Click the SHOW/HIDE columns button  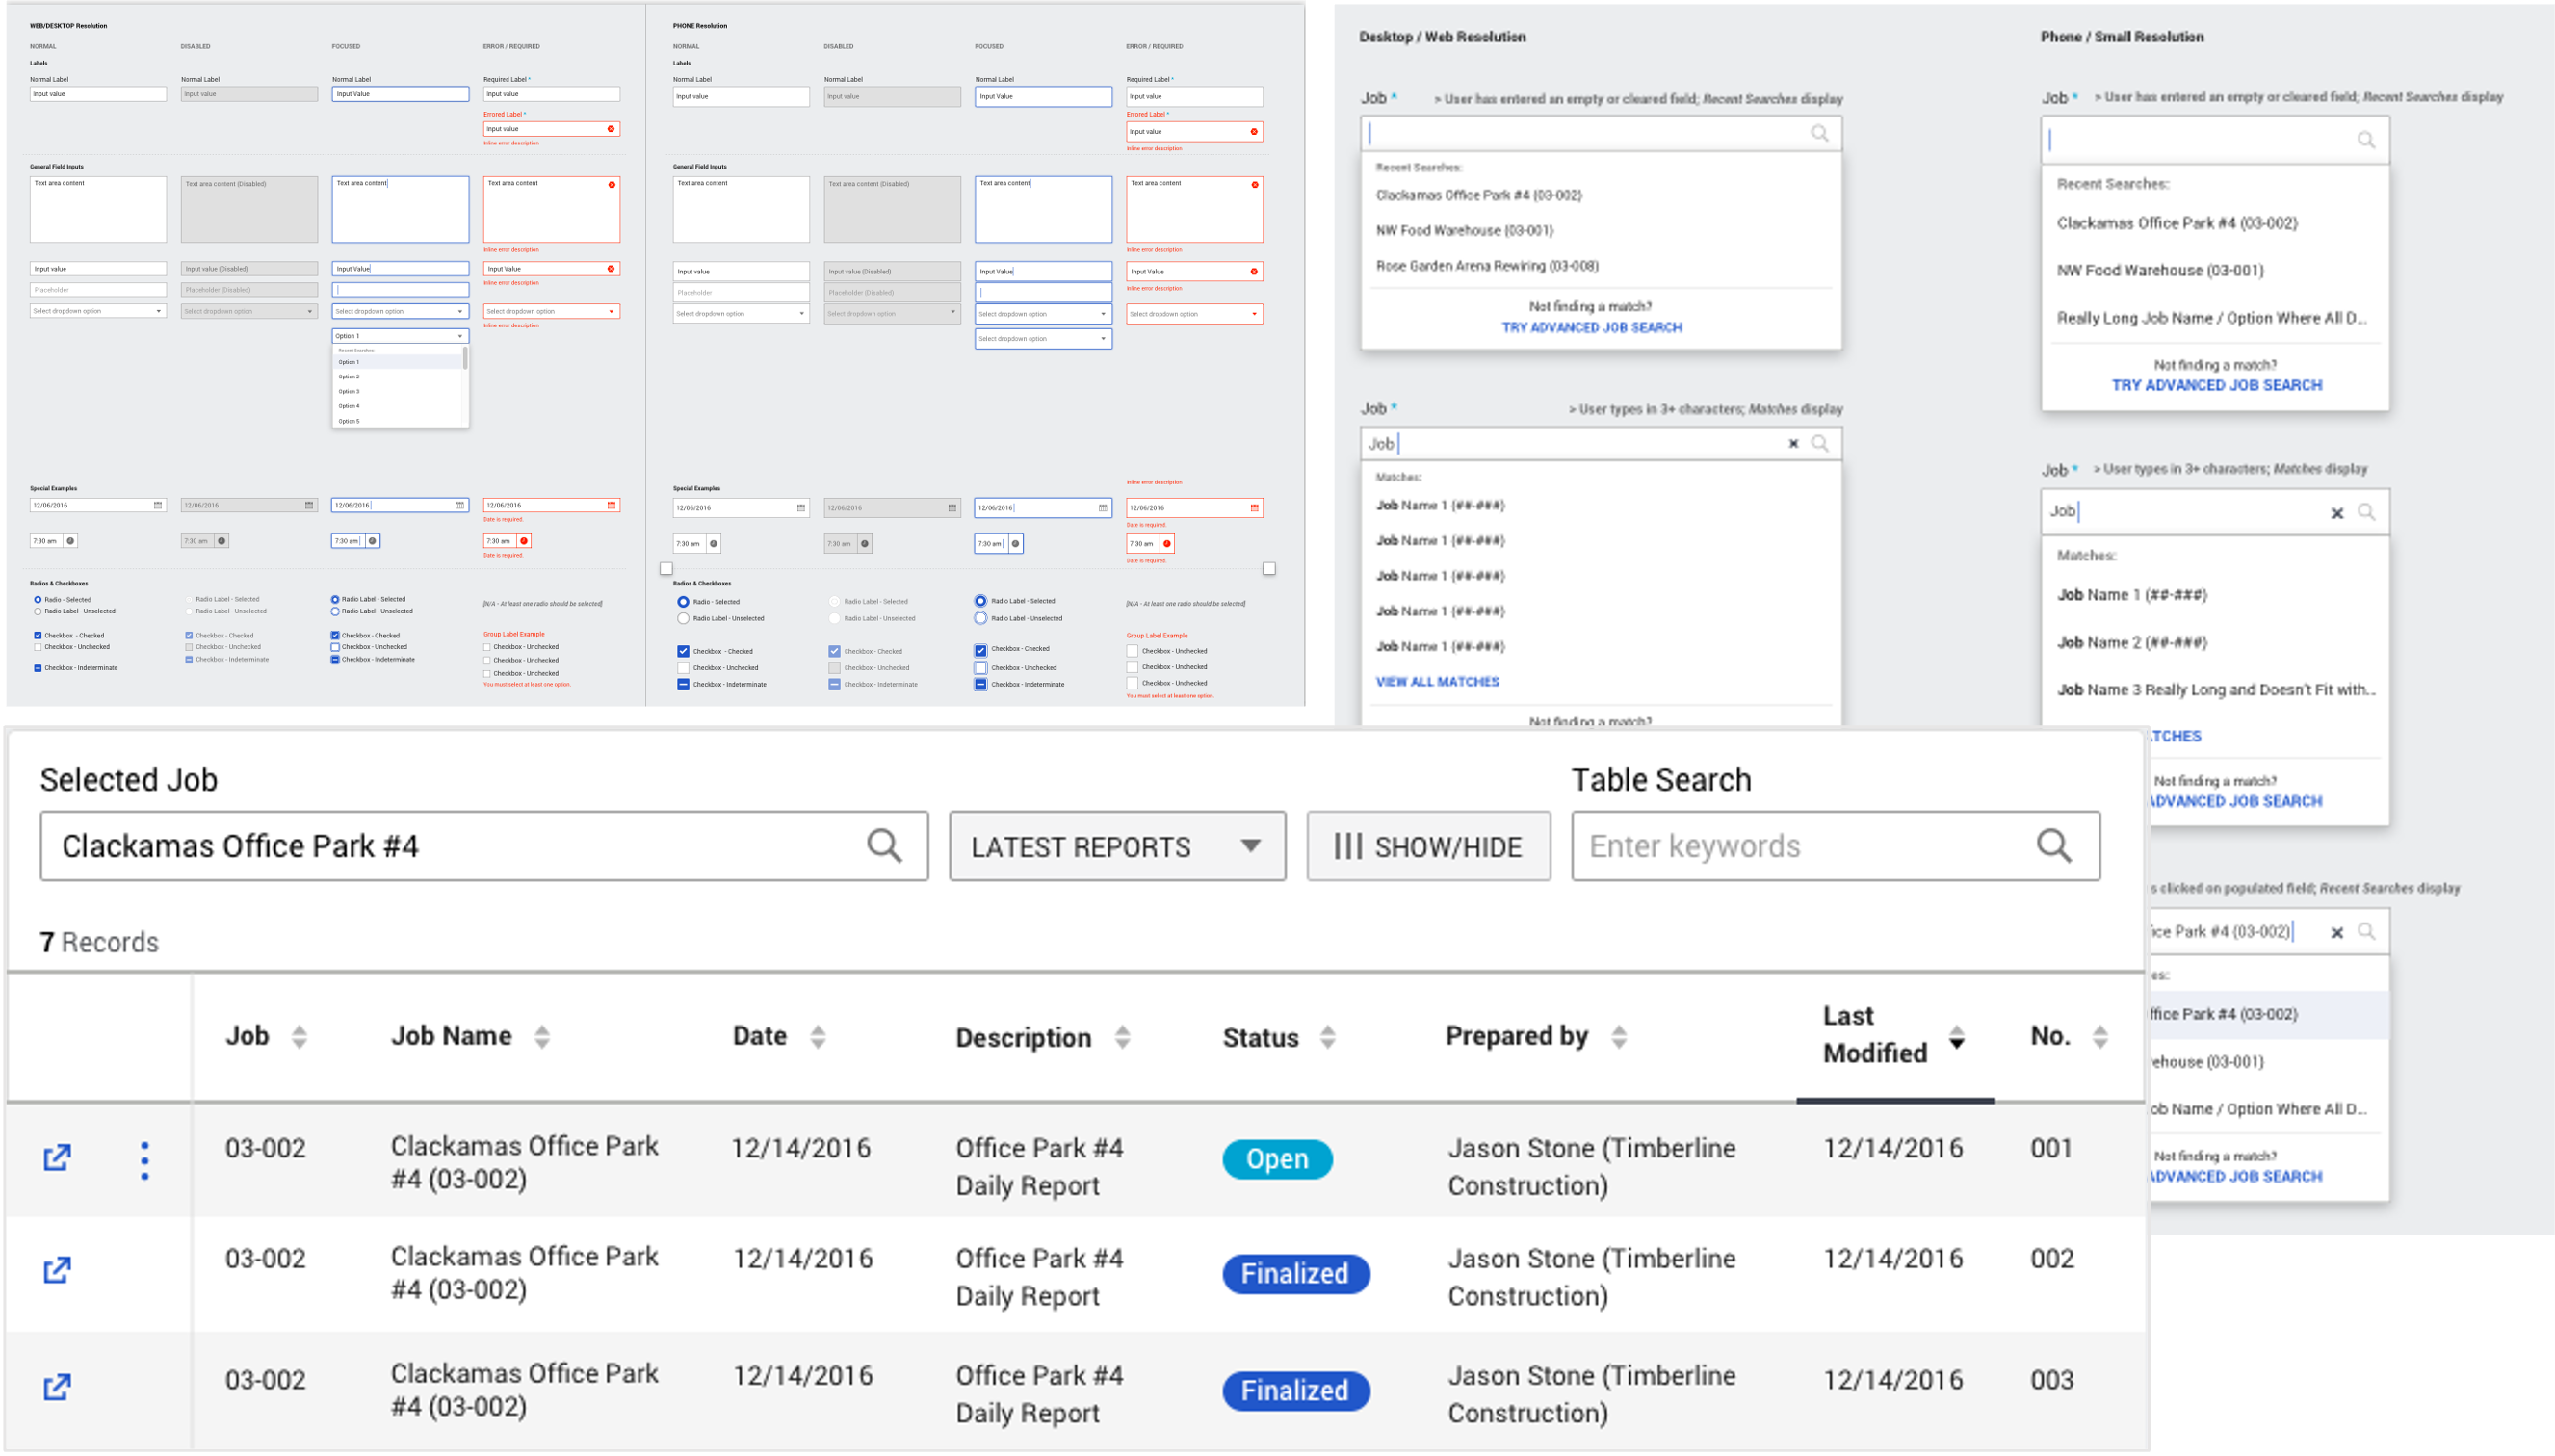tap(1428, 846)
